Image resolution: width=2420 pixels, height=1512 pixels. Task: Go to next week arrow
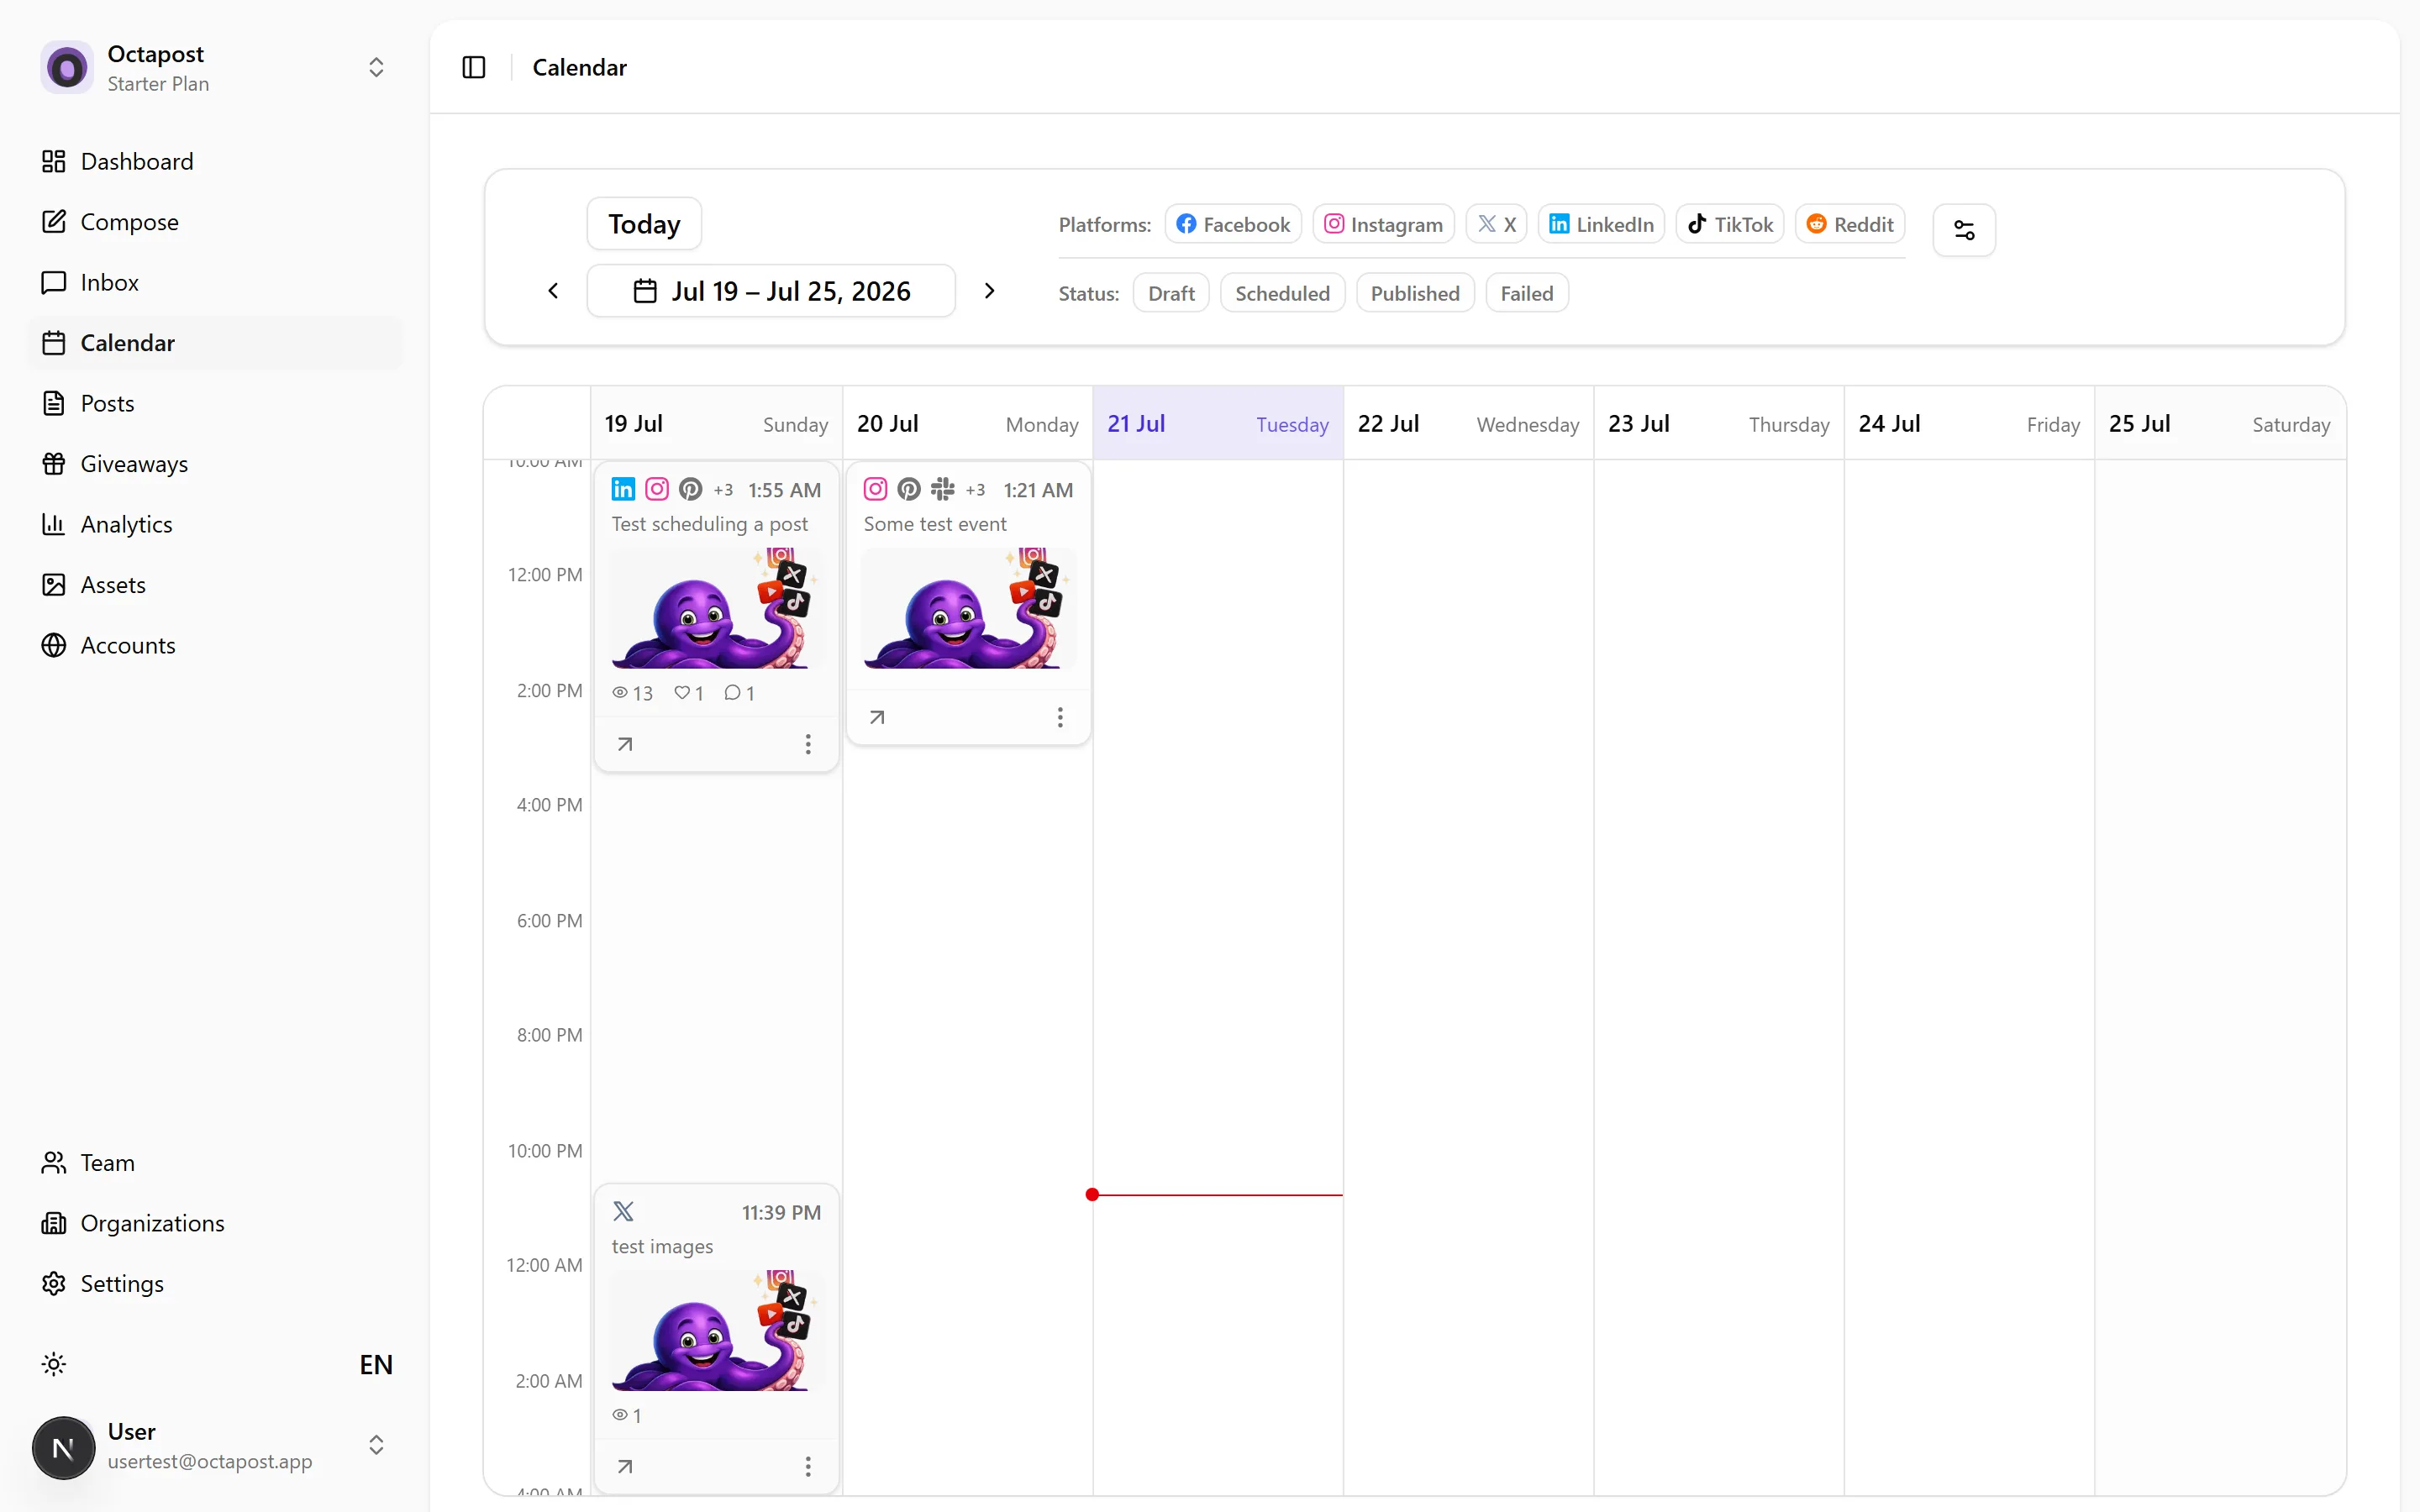989,291
